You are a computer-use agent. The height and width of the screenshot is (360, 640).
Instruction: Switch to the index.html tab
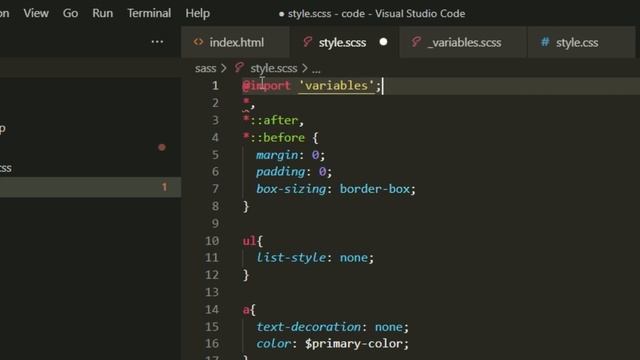point(235,42)
